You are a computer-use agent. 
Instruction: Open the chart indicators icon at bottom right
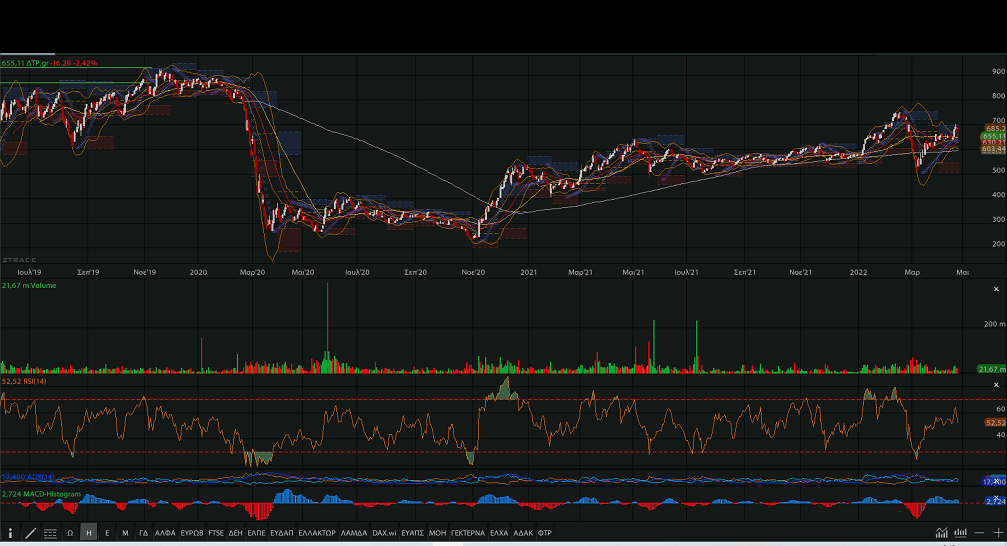click(x=942, y=532)
